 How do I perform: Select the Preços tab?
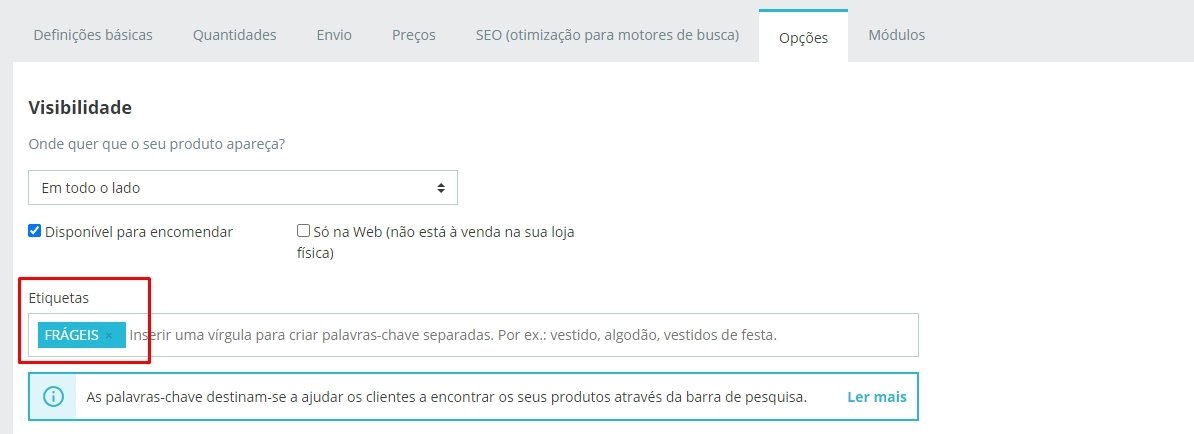pyautogui.click(x=413, y=35)
